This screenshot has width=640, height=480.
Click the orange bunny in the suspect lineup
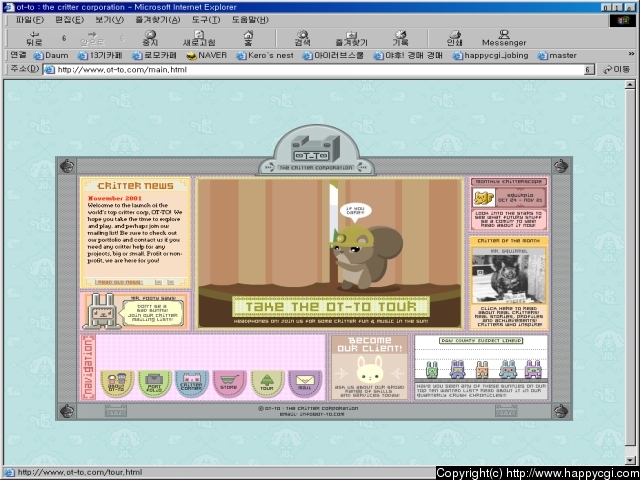coord(482,369)
